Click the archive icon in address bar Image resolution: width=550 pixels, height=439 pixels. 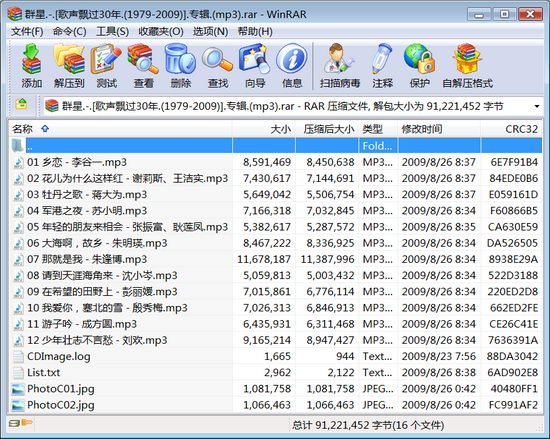(52, 106)
